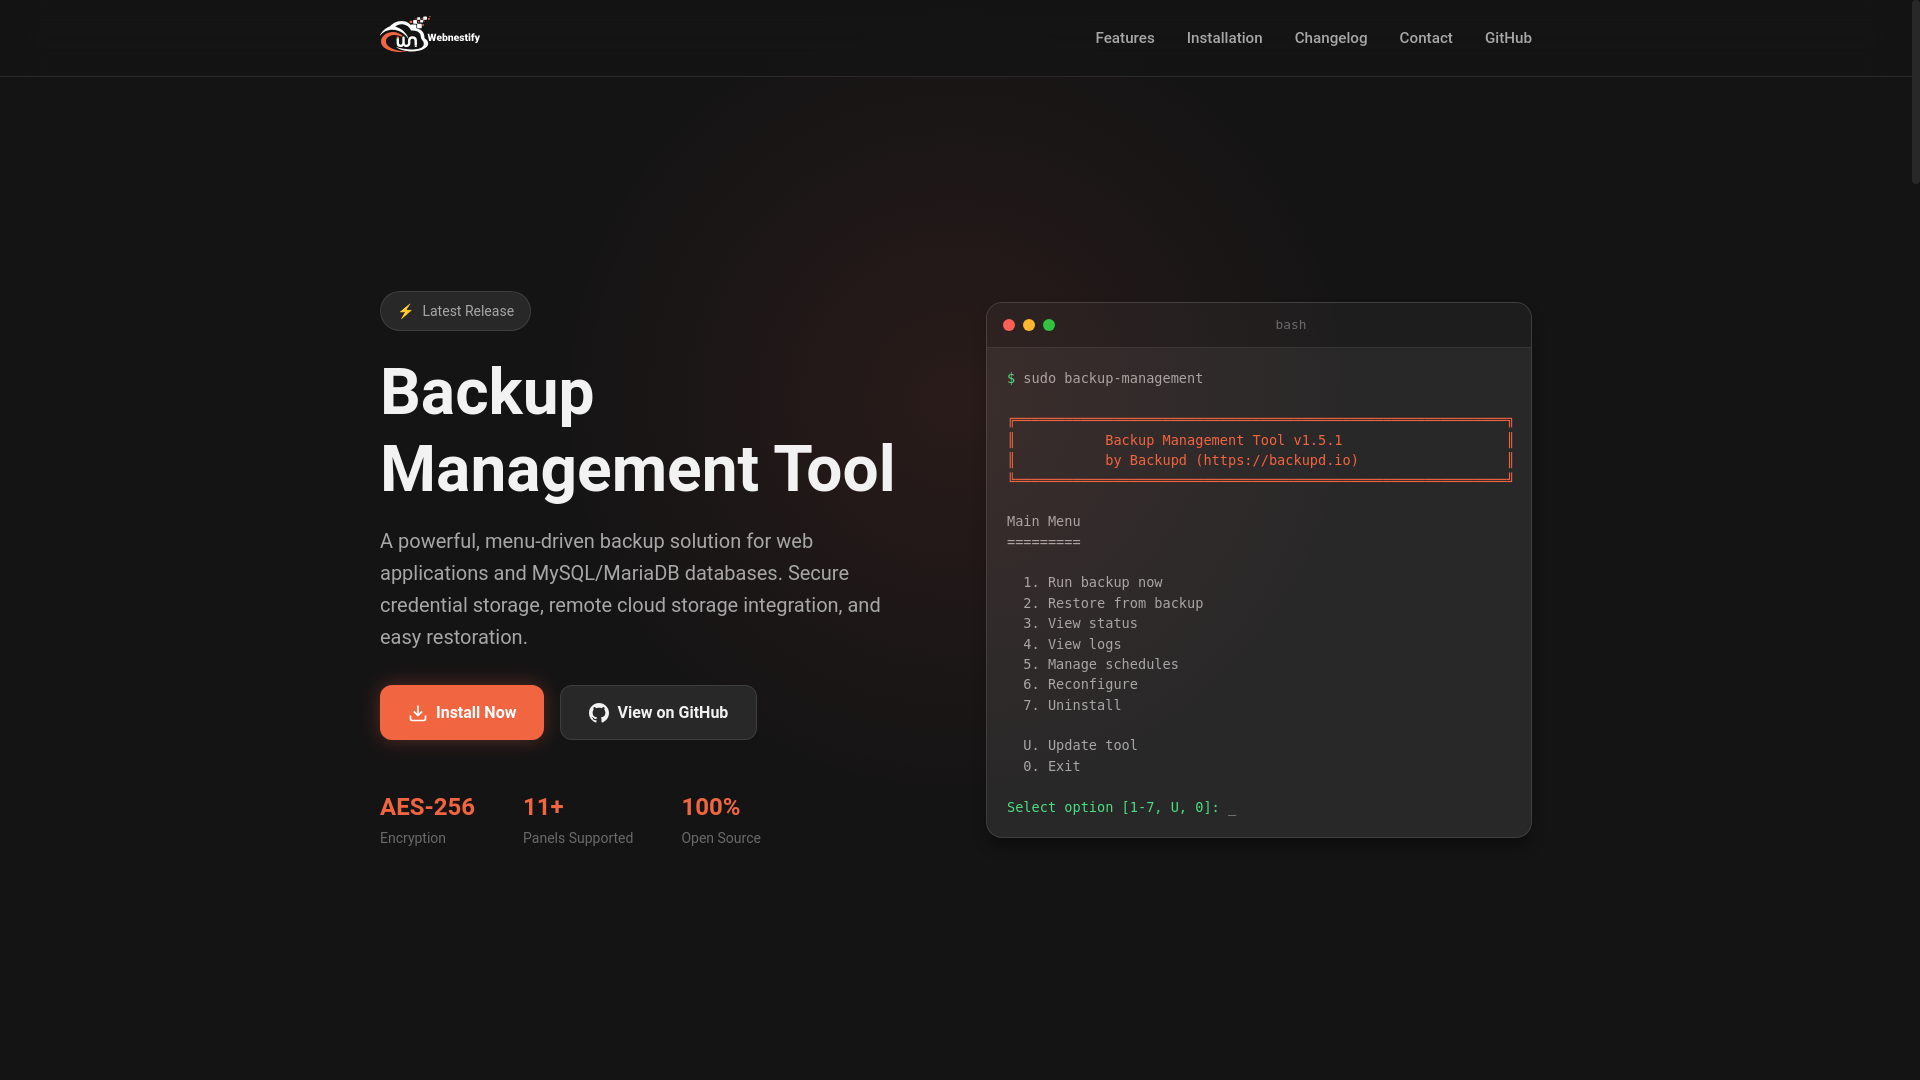Click the 11+ stat value

[x=543, y=807]
